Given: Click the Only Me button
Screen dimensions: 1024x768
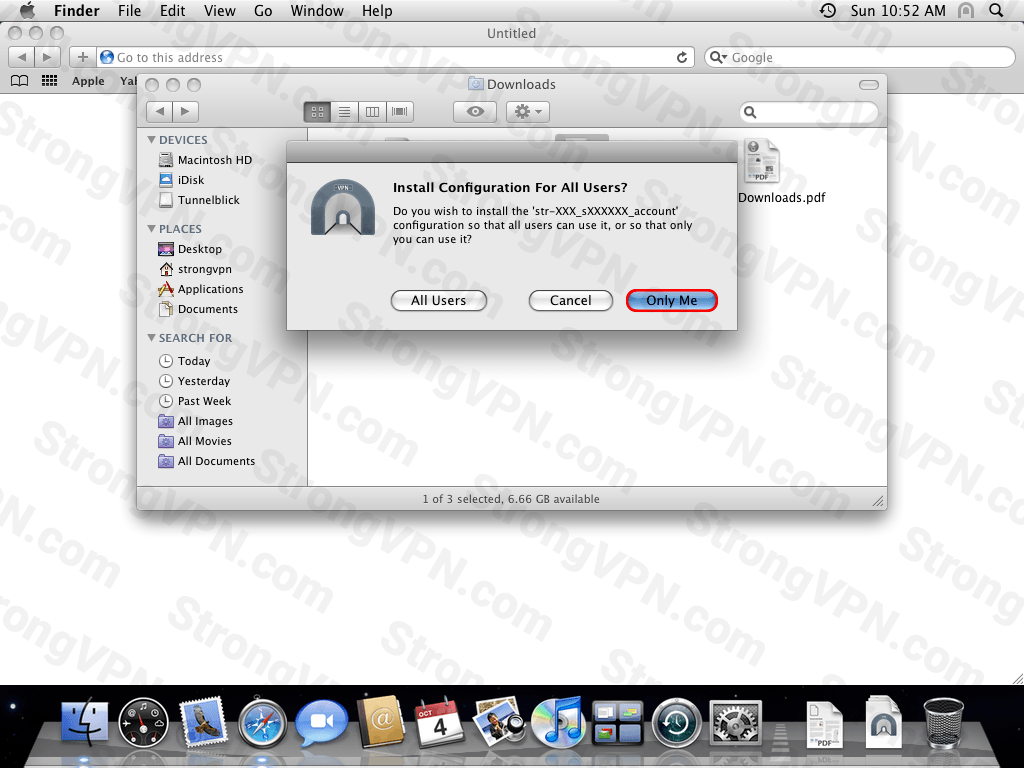Looking at the screenshot, I should (x=672, y=300).
